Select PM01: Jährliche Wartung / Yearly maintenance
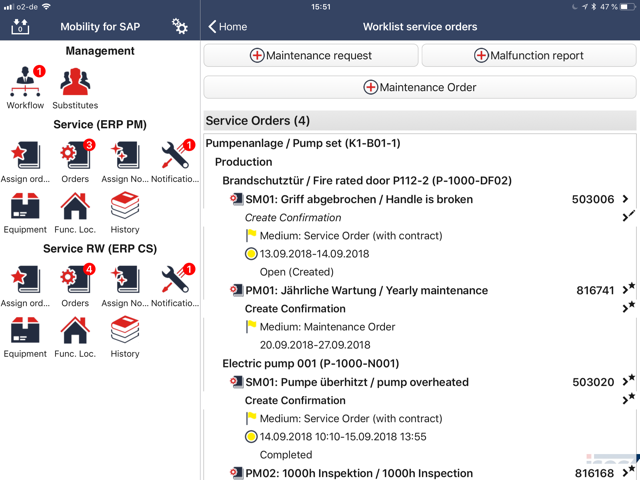 367,290
